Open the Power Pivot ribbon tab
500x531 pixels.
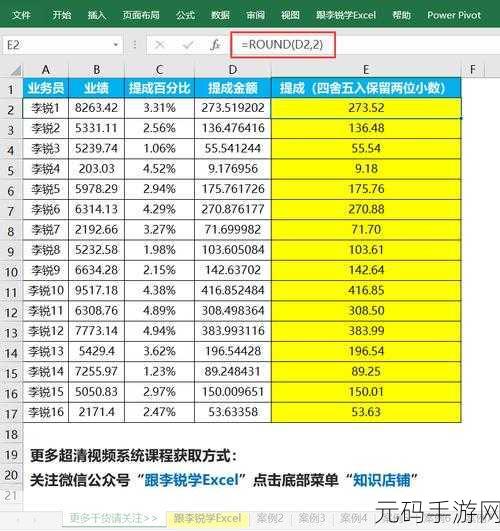point(454,15)
